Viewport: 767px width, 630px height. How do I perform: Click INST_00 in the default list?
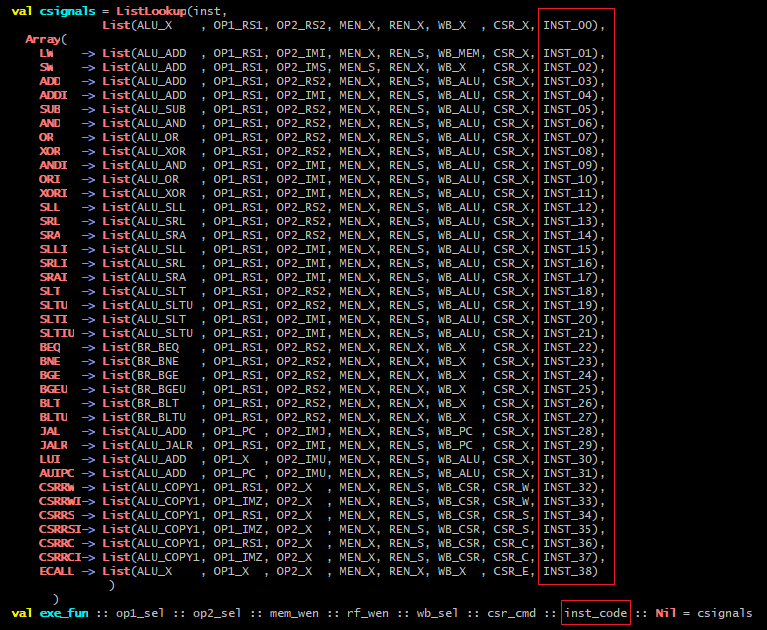click(567, 25)
